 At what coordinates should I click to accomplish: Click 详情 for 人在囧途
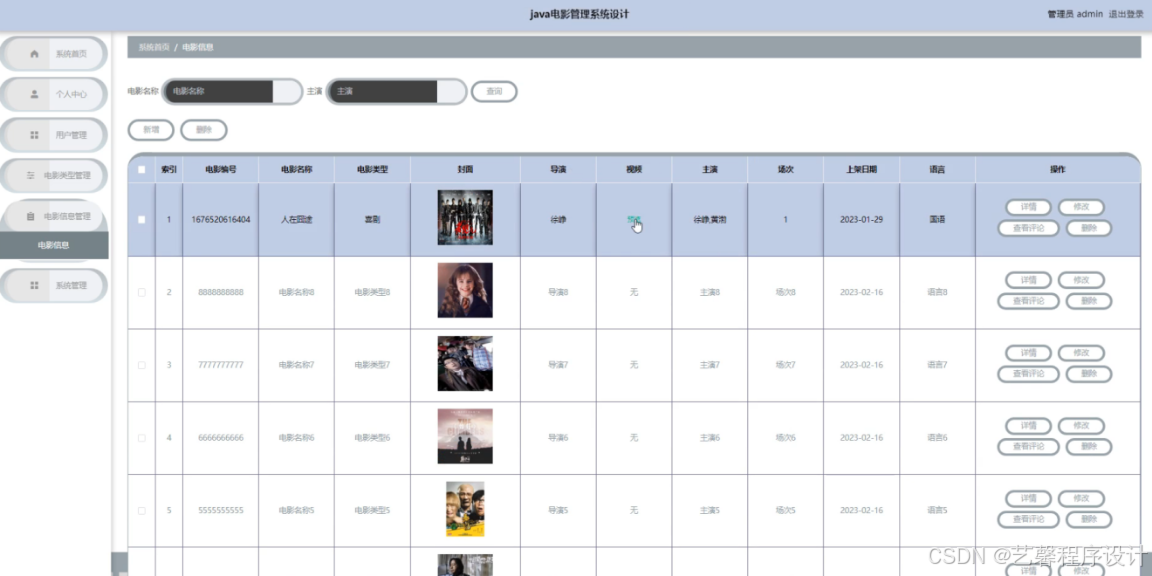tap(1028, 207)
